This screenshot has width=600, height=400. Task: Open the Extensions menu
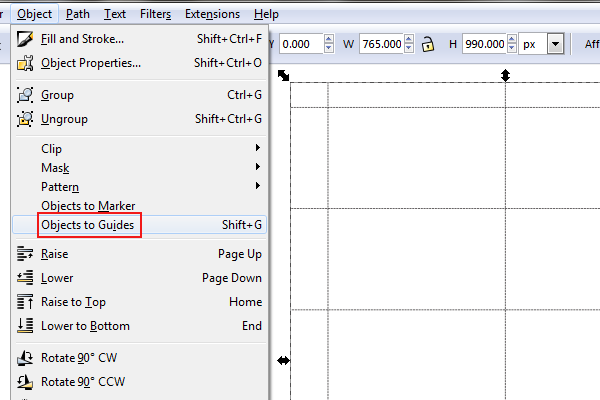pyautogui.click(x=212, y=14)
